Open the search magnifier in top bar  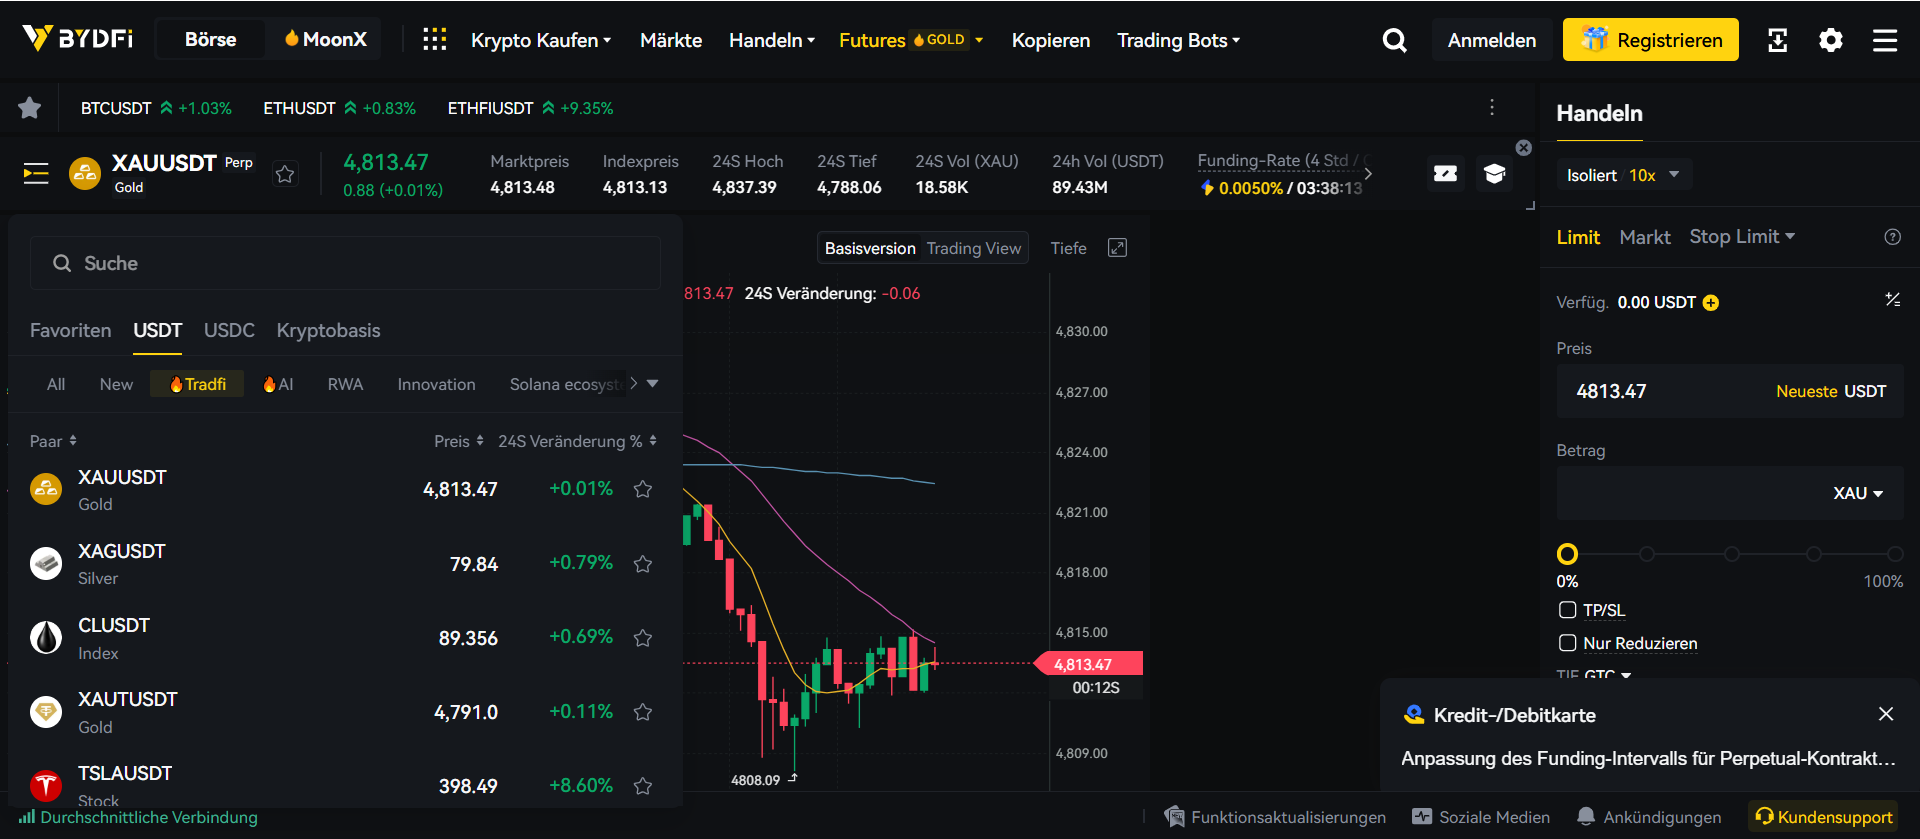coord(1394,40)
